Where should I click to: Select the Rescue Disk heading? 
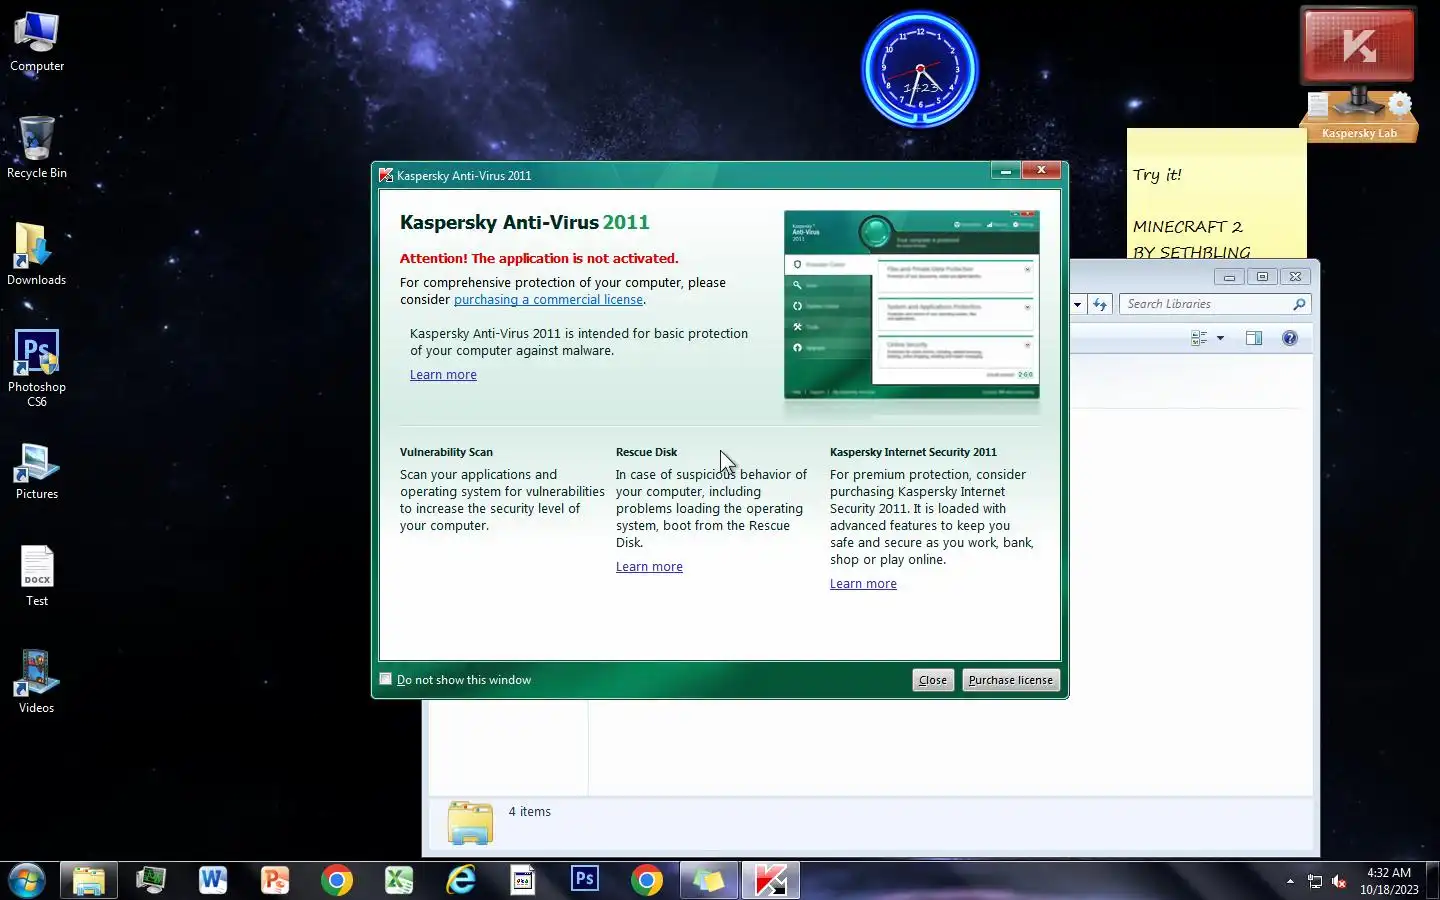[x=646, y=452]
